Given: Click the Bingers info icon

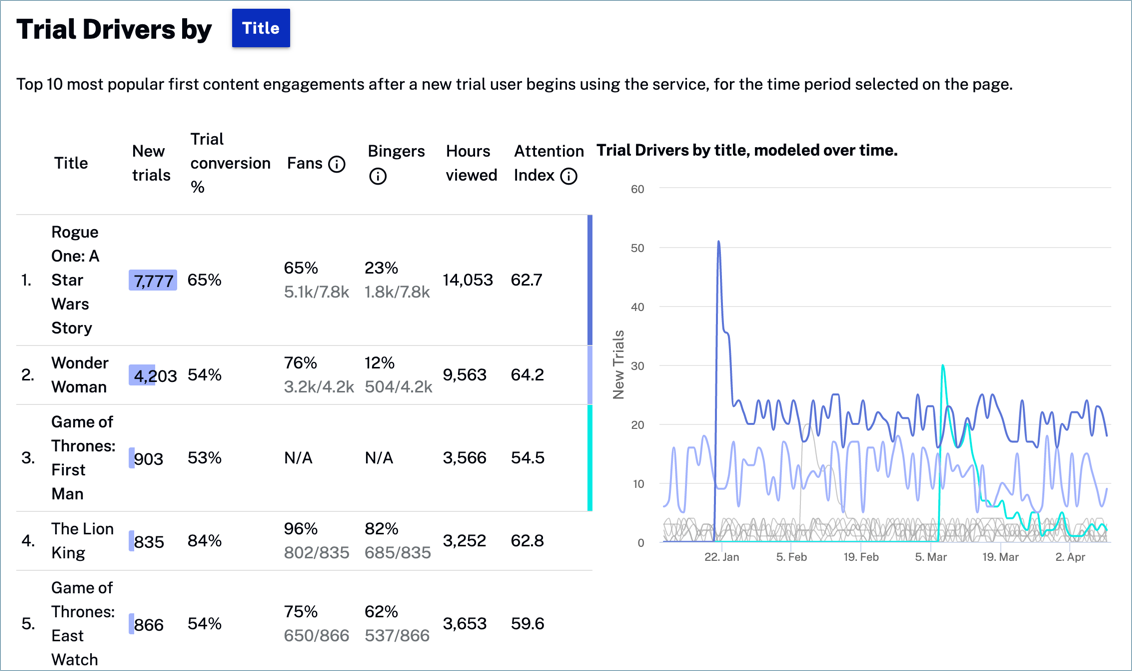Looking at the screenshot, I should [x=377, y=176].
